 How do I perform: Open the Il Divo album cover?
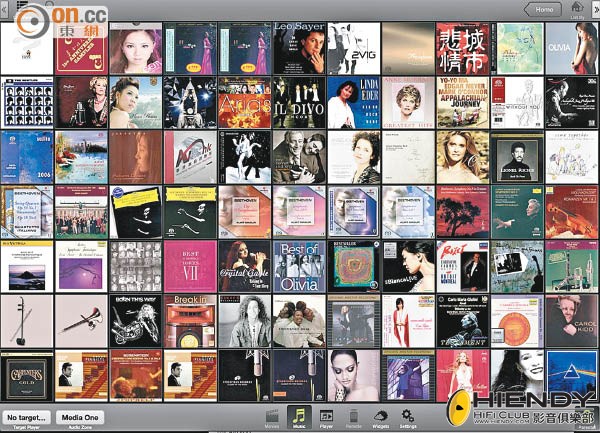pyautogui.click(x=299, y=102)
